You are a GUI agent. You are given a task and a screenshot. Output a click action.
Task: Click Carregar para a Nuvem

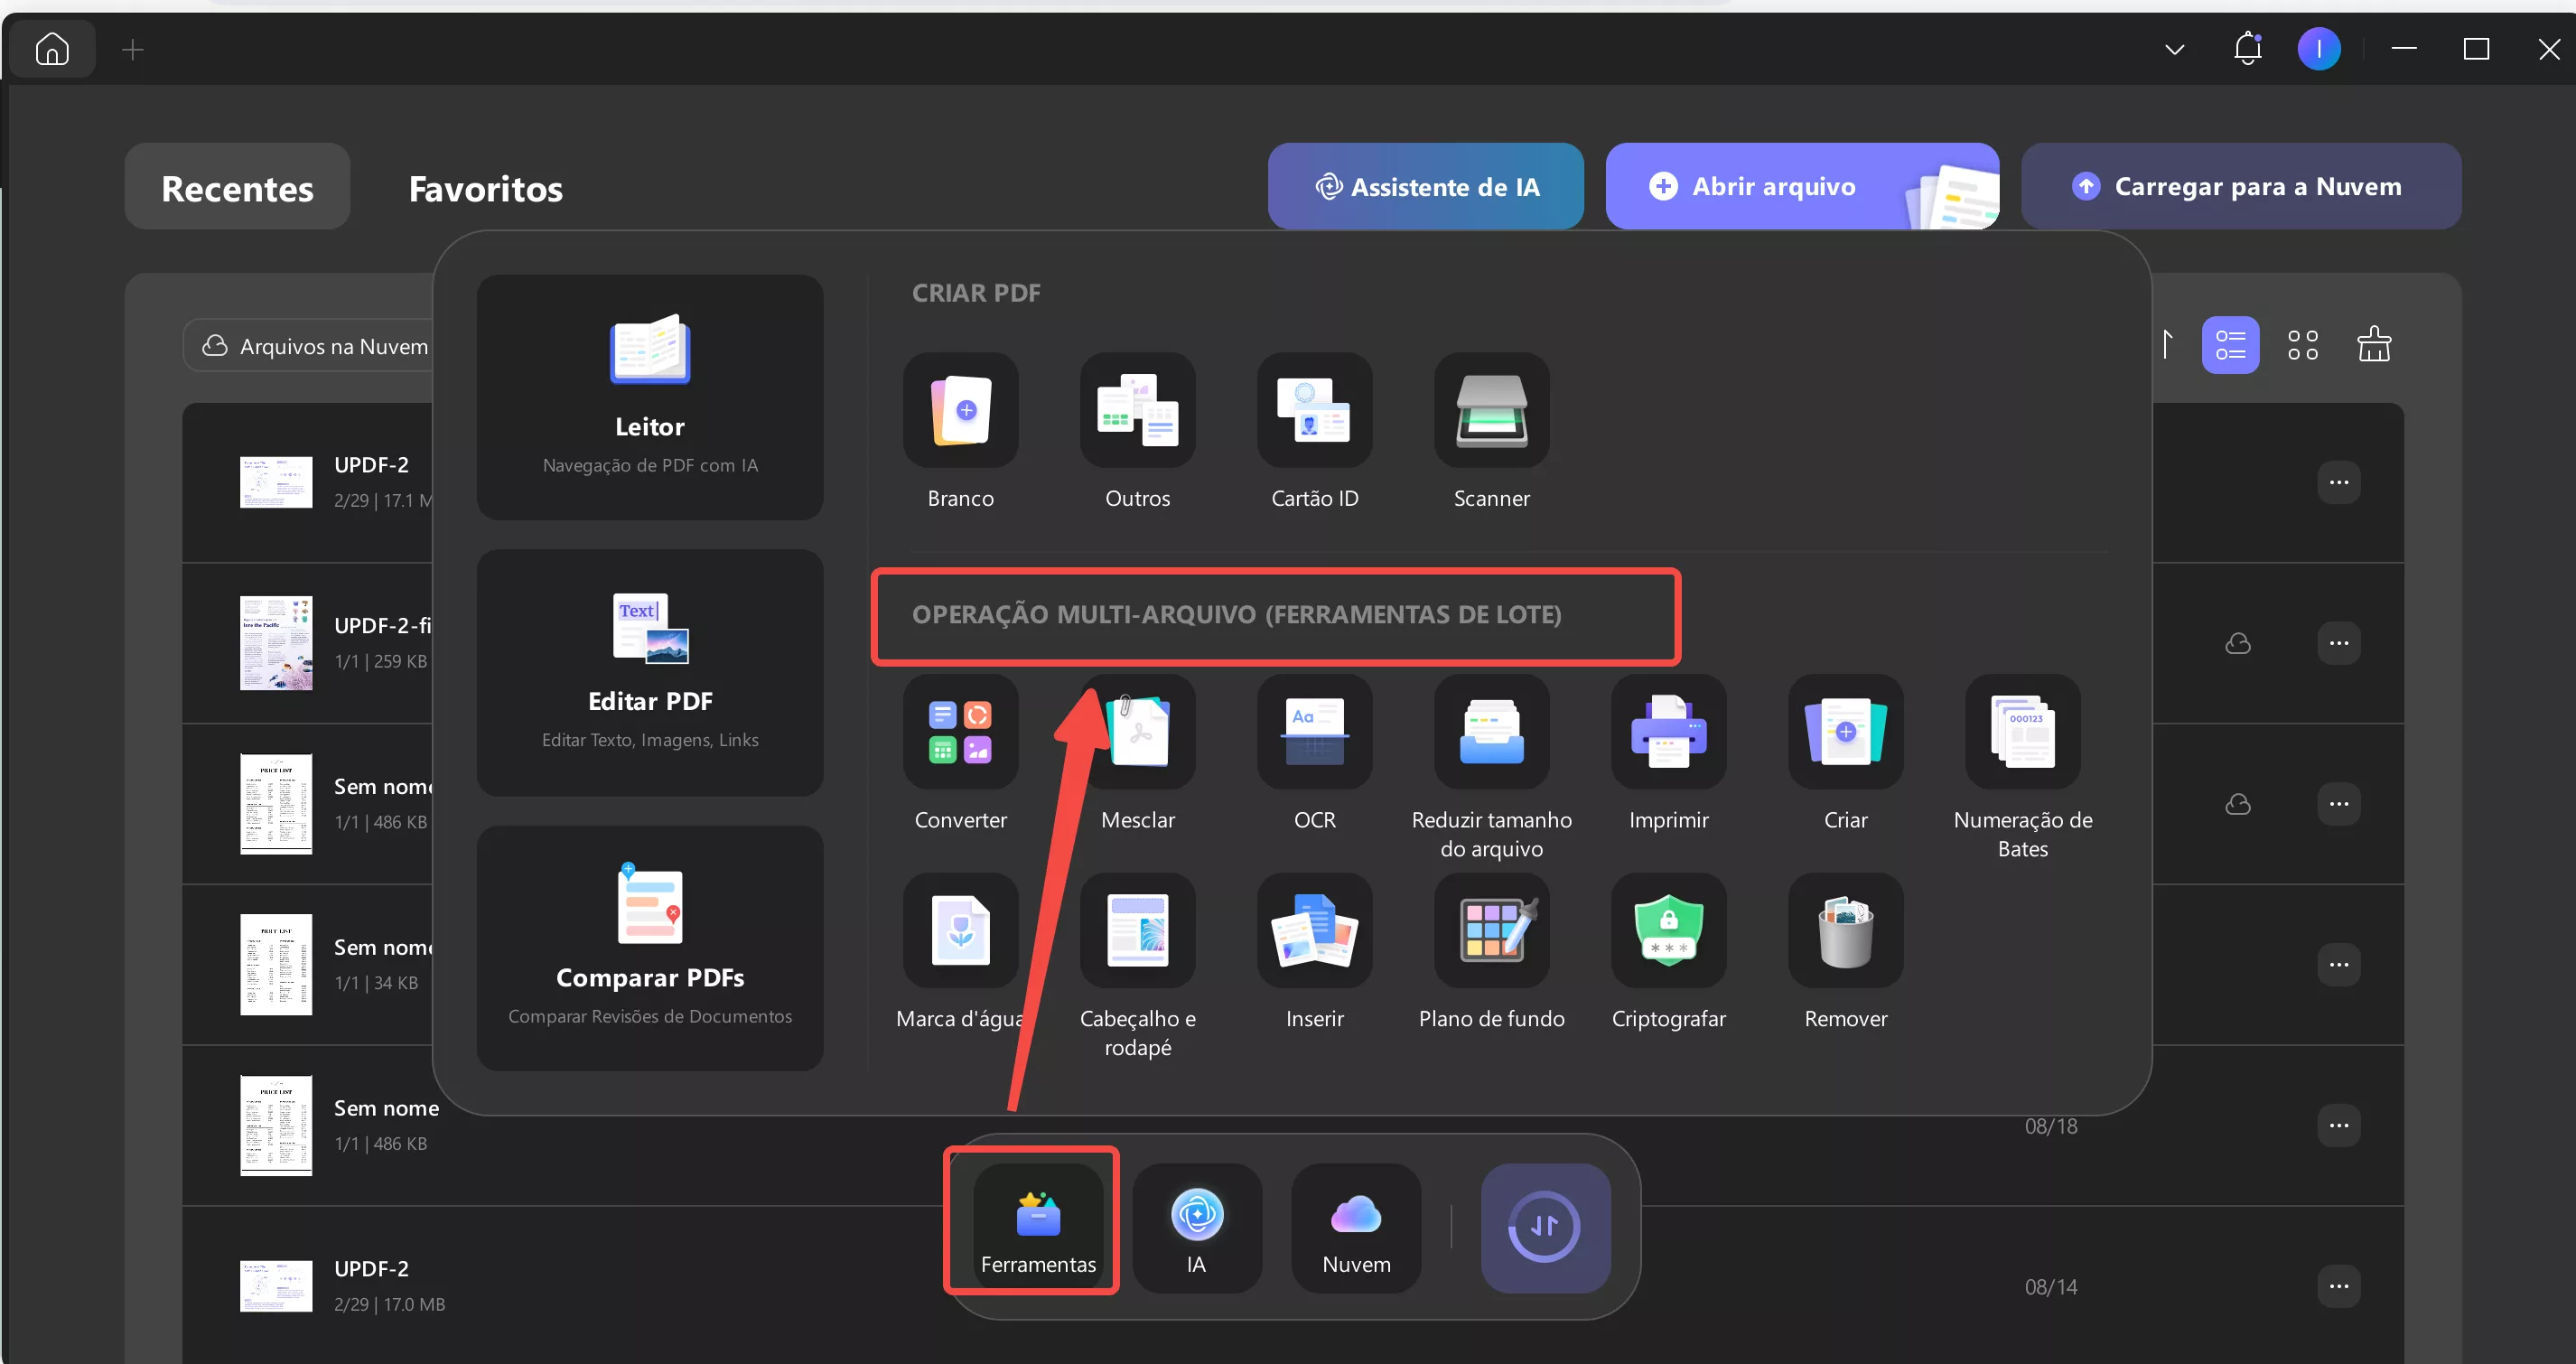(2240, 186)
